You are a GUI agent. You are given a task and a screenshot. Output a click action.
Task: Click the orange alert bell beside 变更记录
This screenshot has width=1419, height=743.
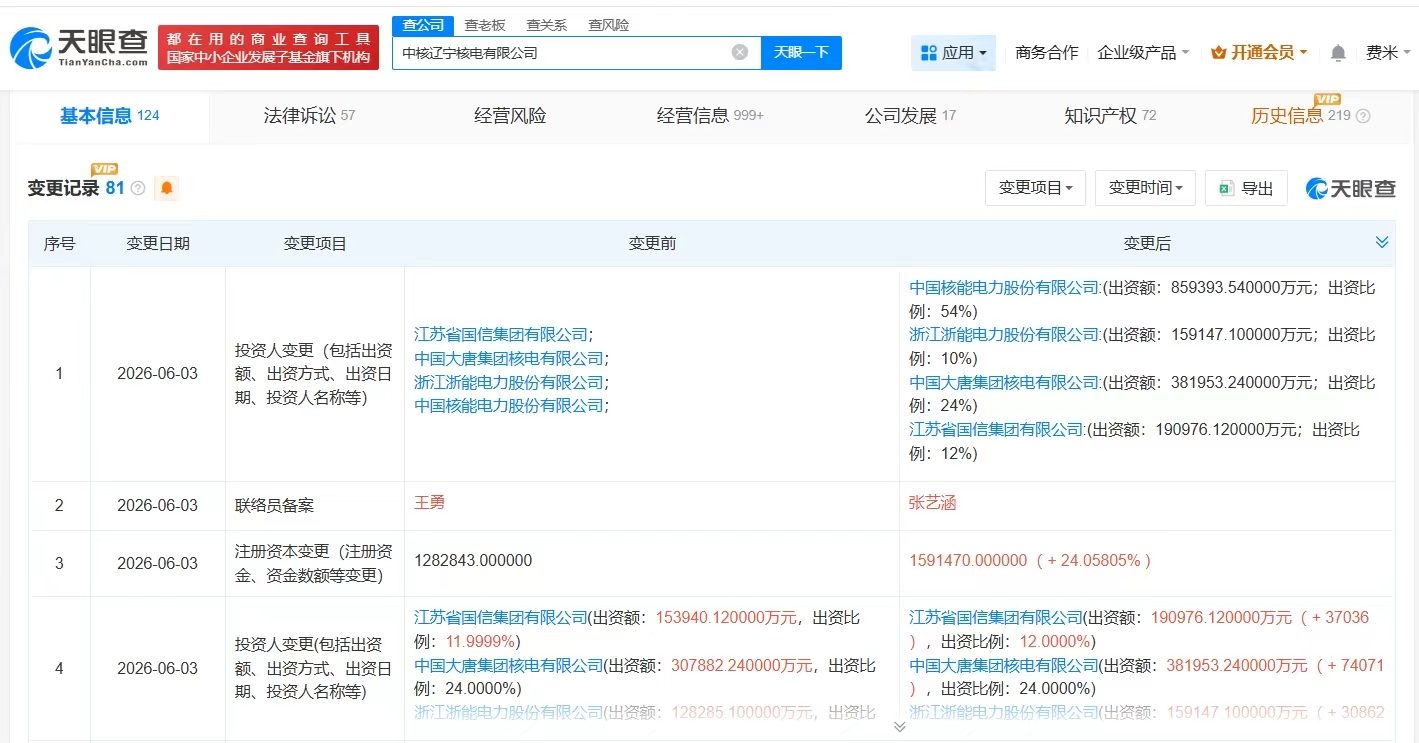[x=166, y=188]
